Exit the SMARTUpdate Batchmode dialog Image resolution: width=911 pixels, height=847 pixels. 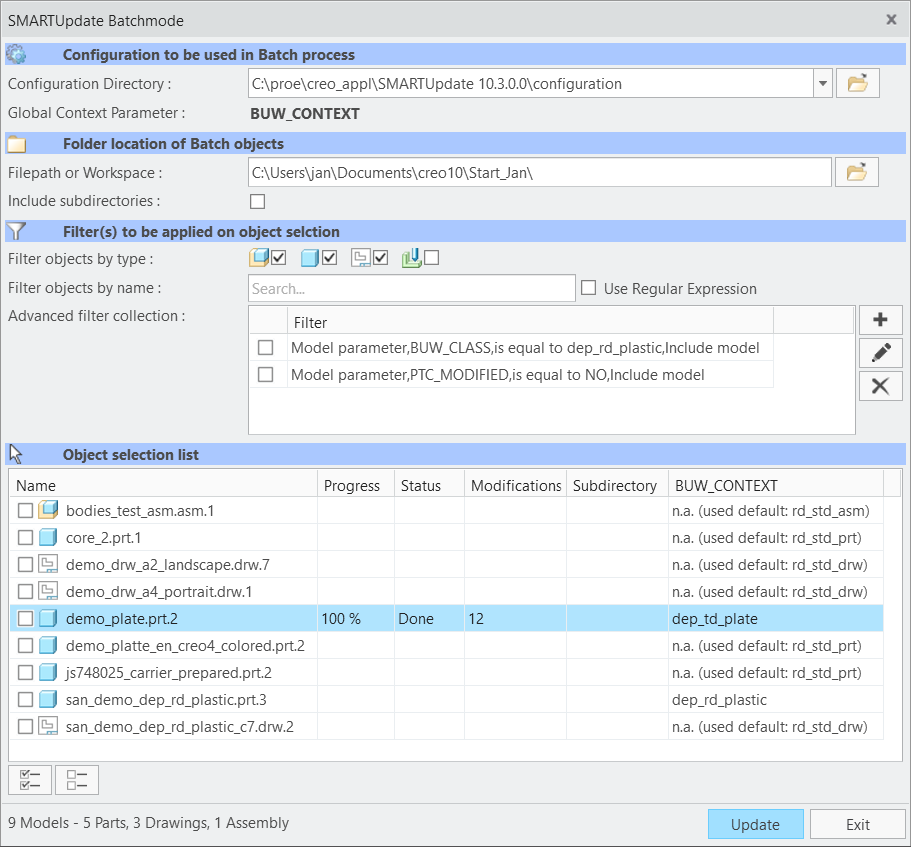[858, 824]
